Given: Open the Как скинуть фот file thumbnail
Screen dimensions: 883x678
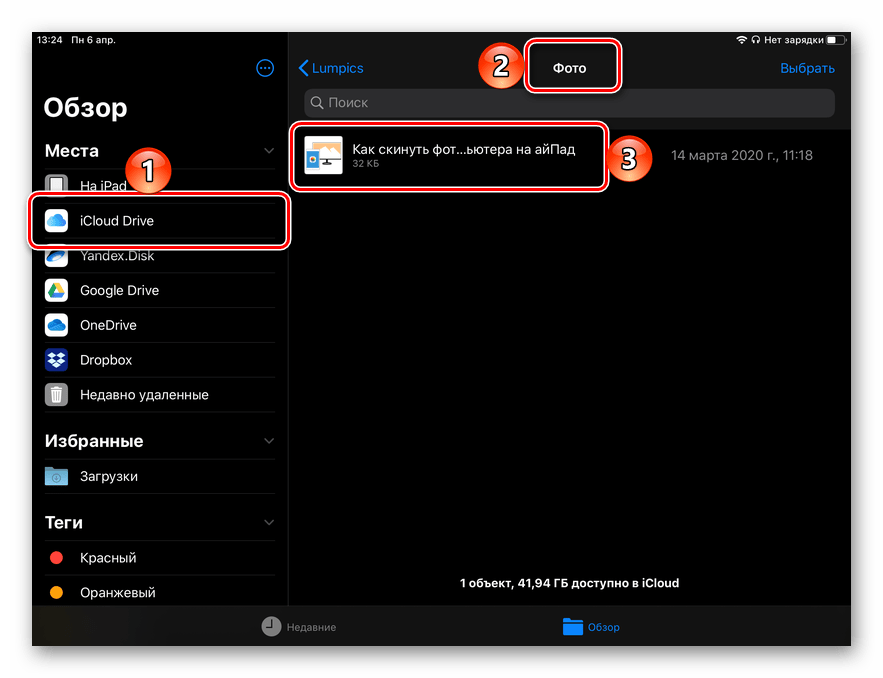Looking at the screenshot, I should [323, 155].
